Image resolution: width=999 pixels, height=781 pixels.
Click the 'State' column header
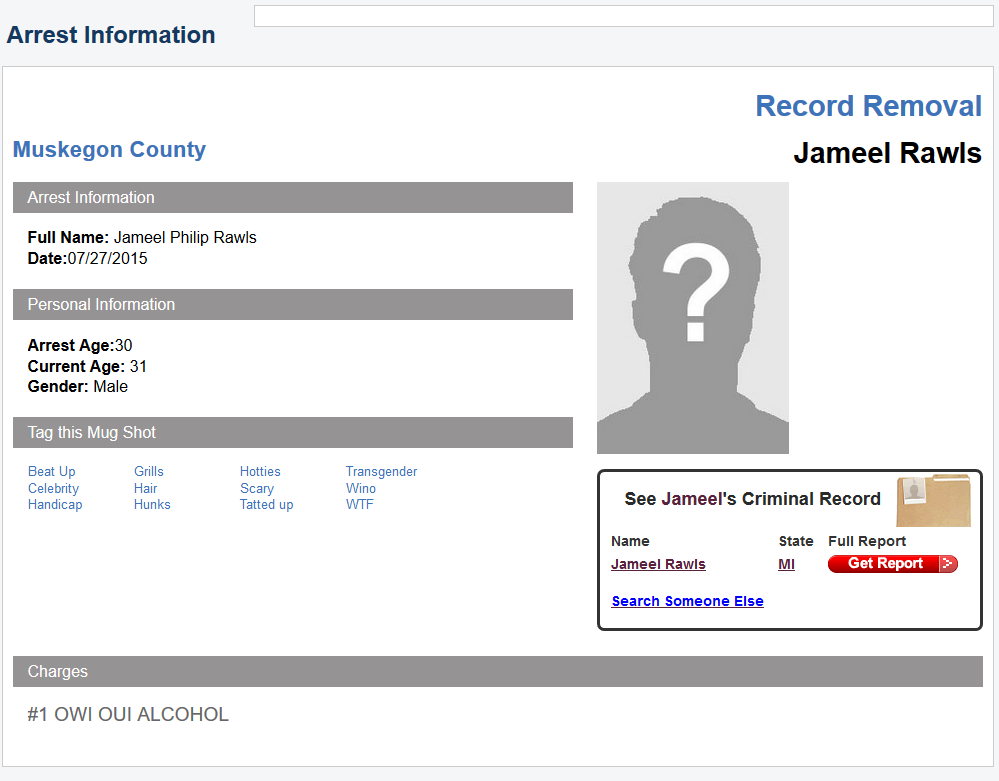(x=796, y=541)
